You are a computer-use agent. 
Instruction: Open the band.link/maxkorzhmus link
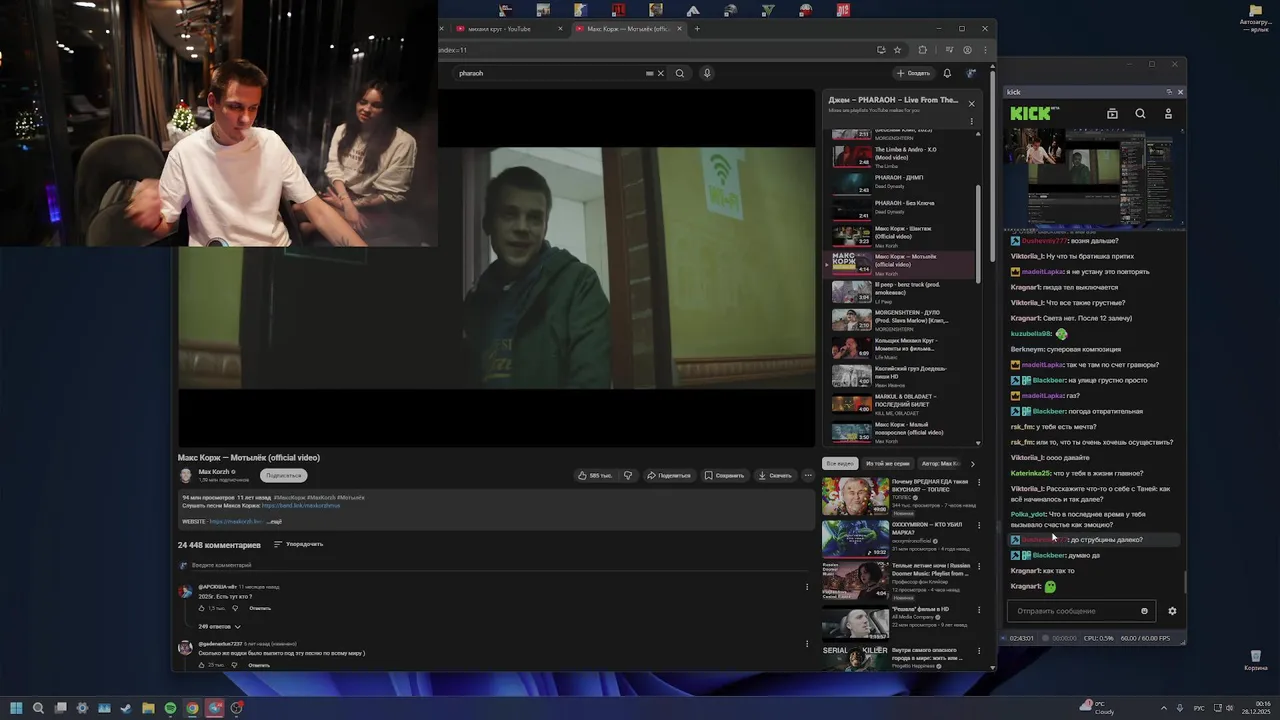click(301, 505)
